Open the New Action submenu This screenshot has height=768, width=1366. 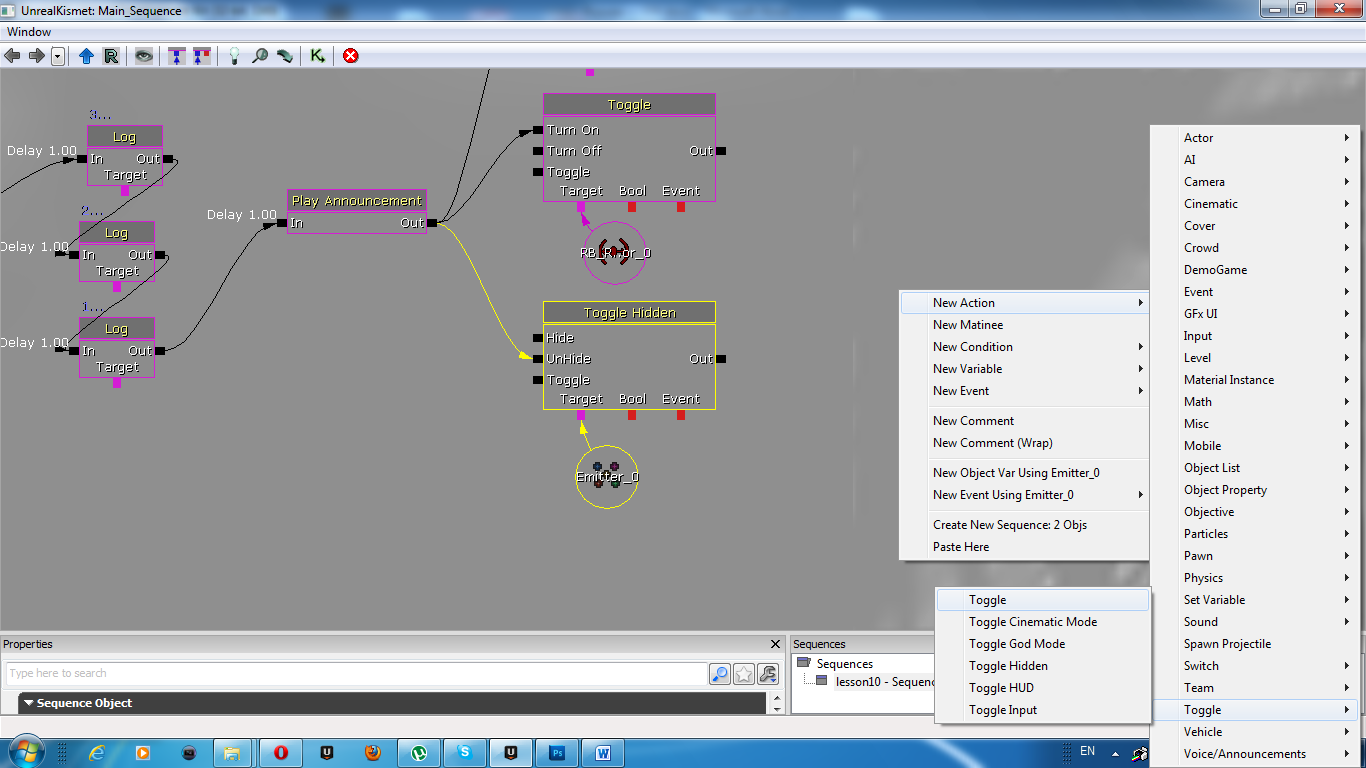(1025, 303)
